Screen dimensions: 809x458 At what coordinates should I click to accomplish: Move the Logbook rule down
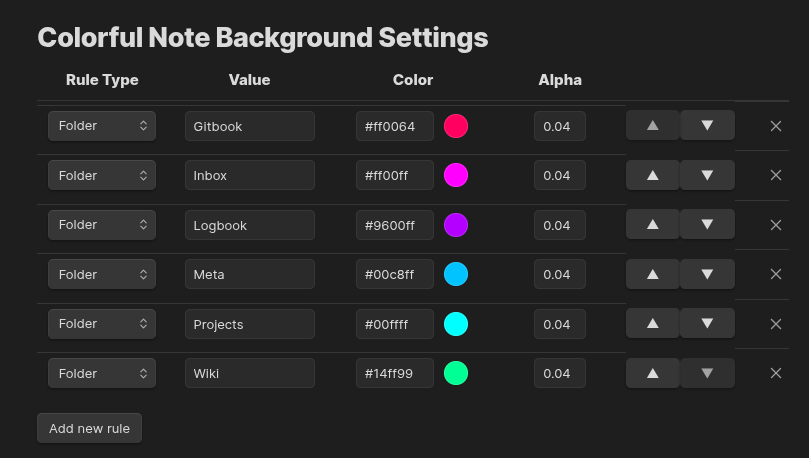707,225
